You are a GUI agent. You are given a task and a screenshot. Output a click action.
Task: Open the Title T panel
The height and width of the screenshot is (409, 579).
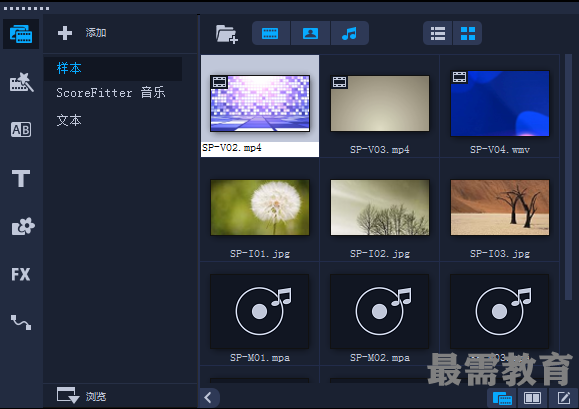21,178
